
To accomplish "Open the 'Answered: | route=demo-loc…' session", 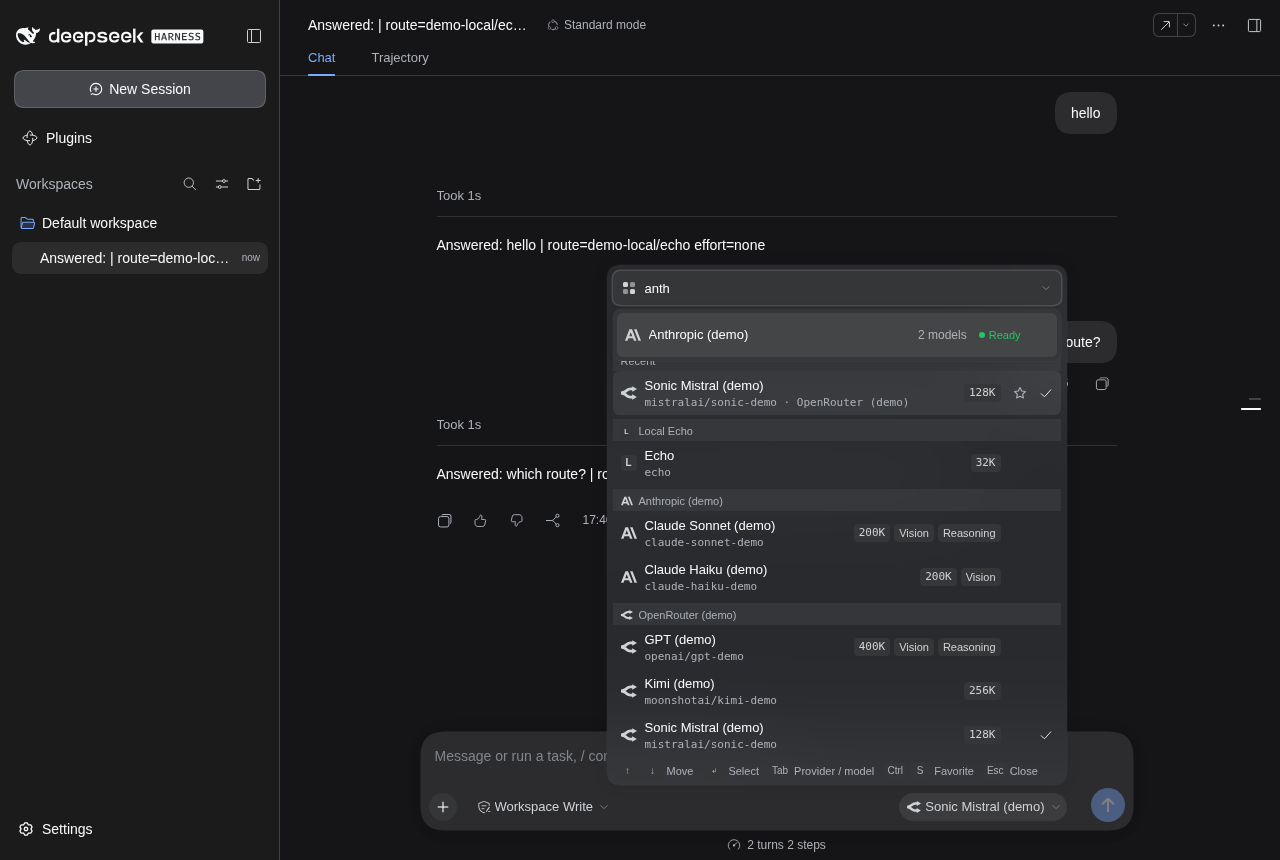I will coord(140,258).
